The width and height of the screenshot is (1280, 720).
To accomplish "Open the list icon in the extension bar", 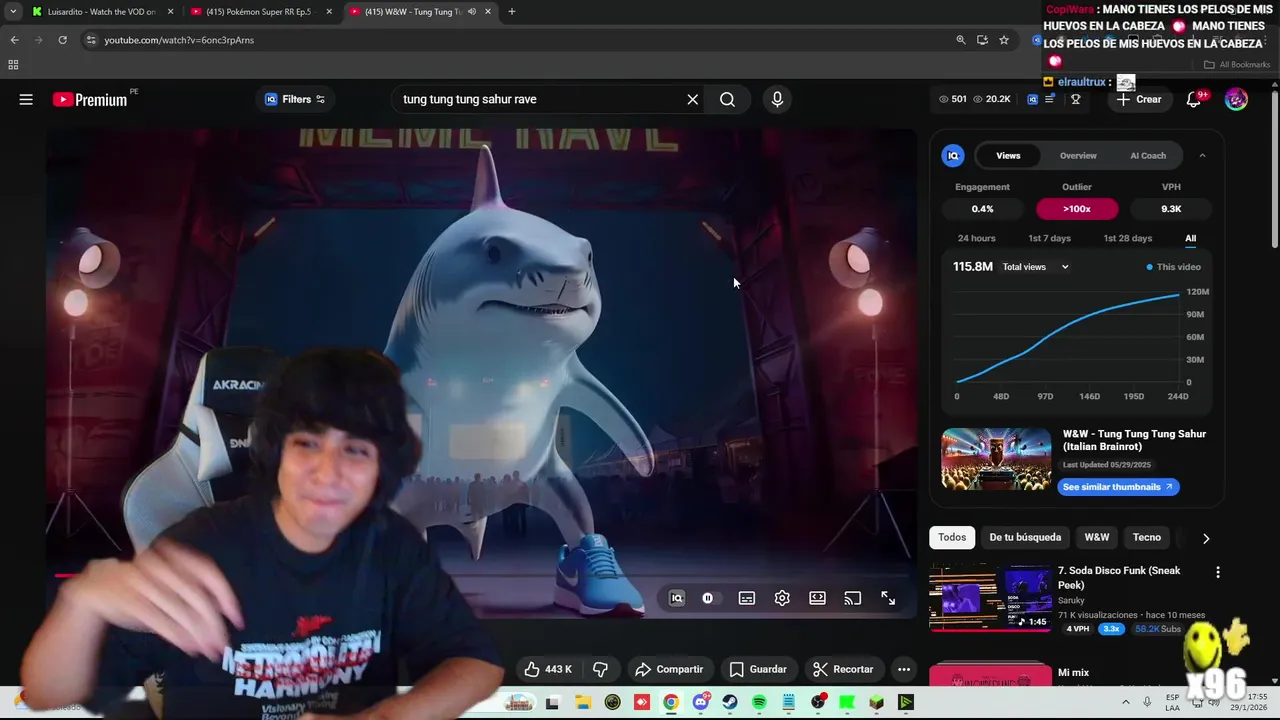I will tap(1050, 99).
